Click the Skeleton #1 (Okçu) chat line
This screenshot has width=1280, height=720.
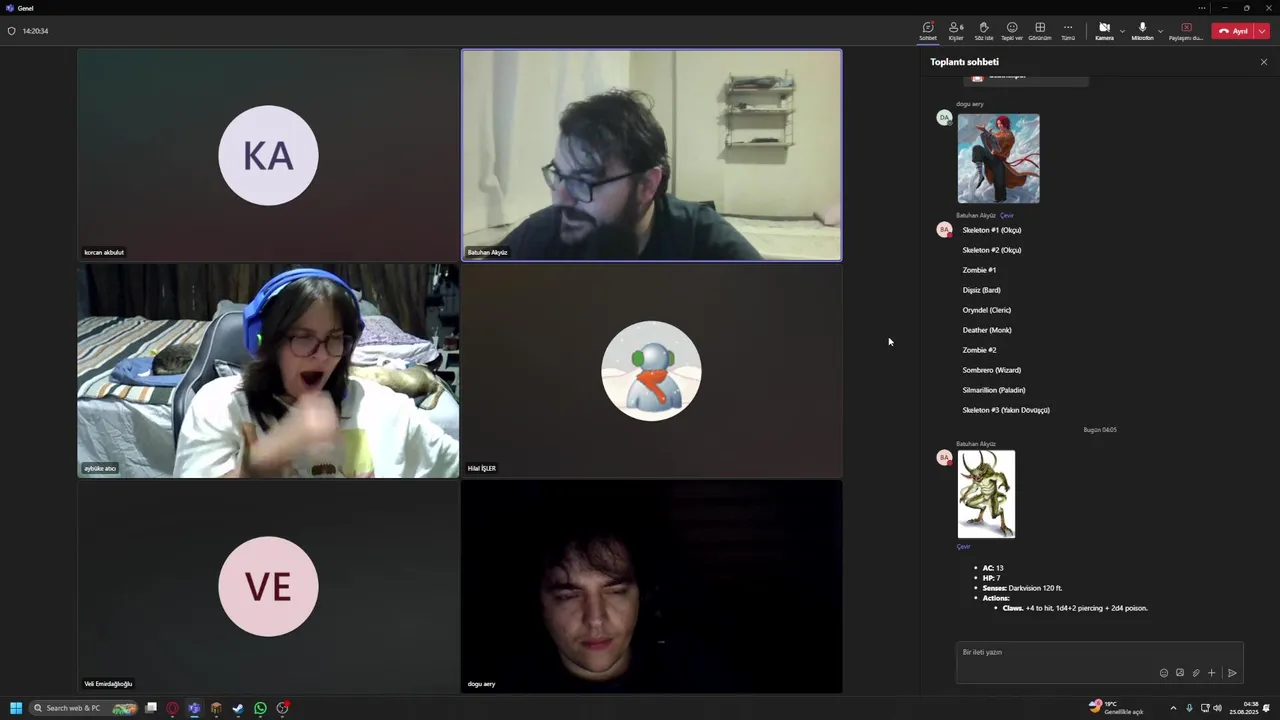pyautogui.click(x=992, y=230)
